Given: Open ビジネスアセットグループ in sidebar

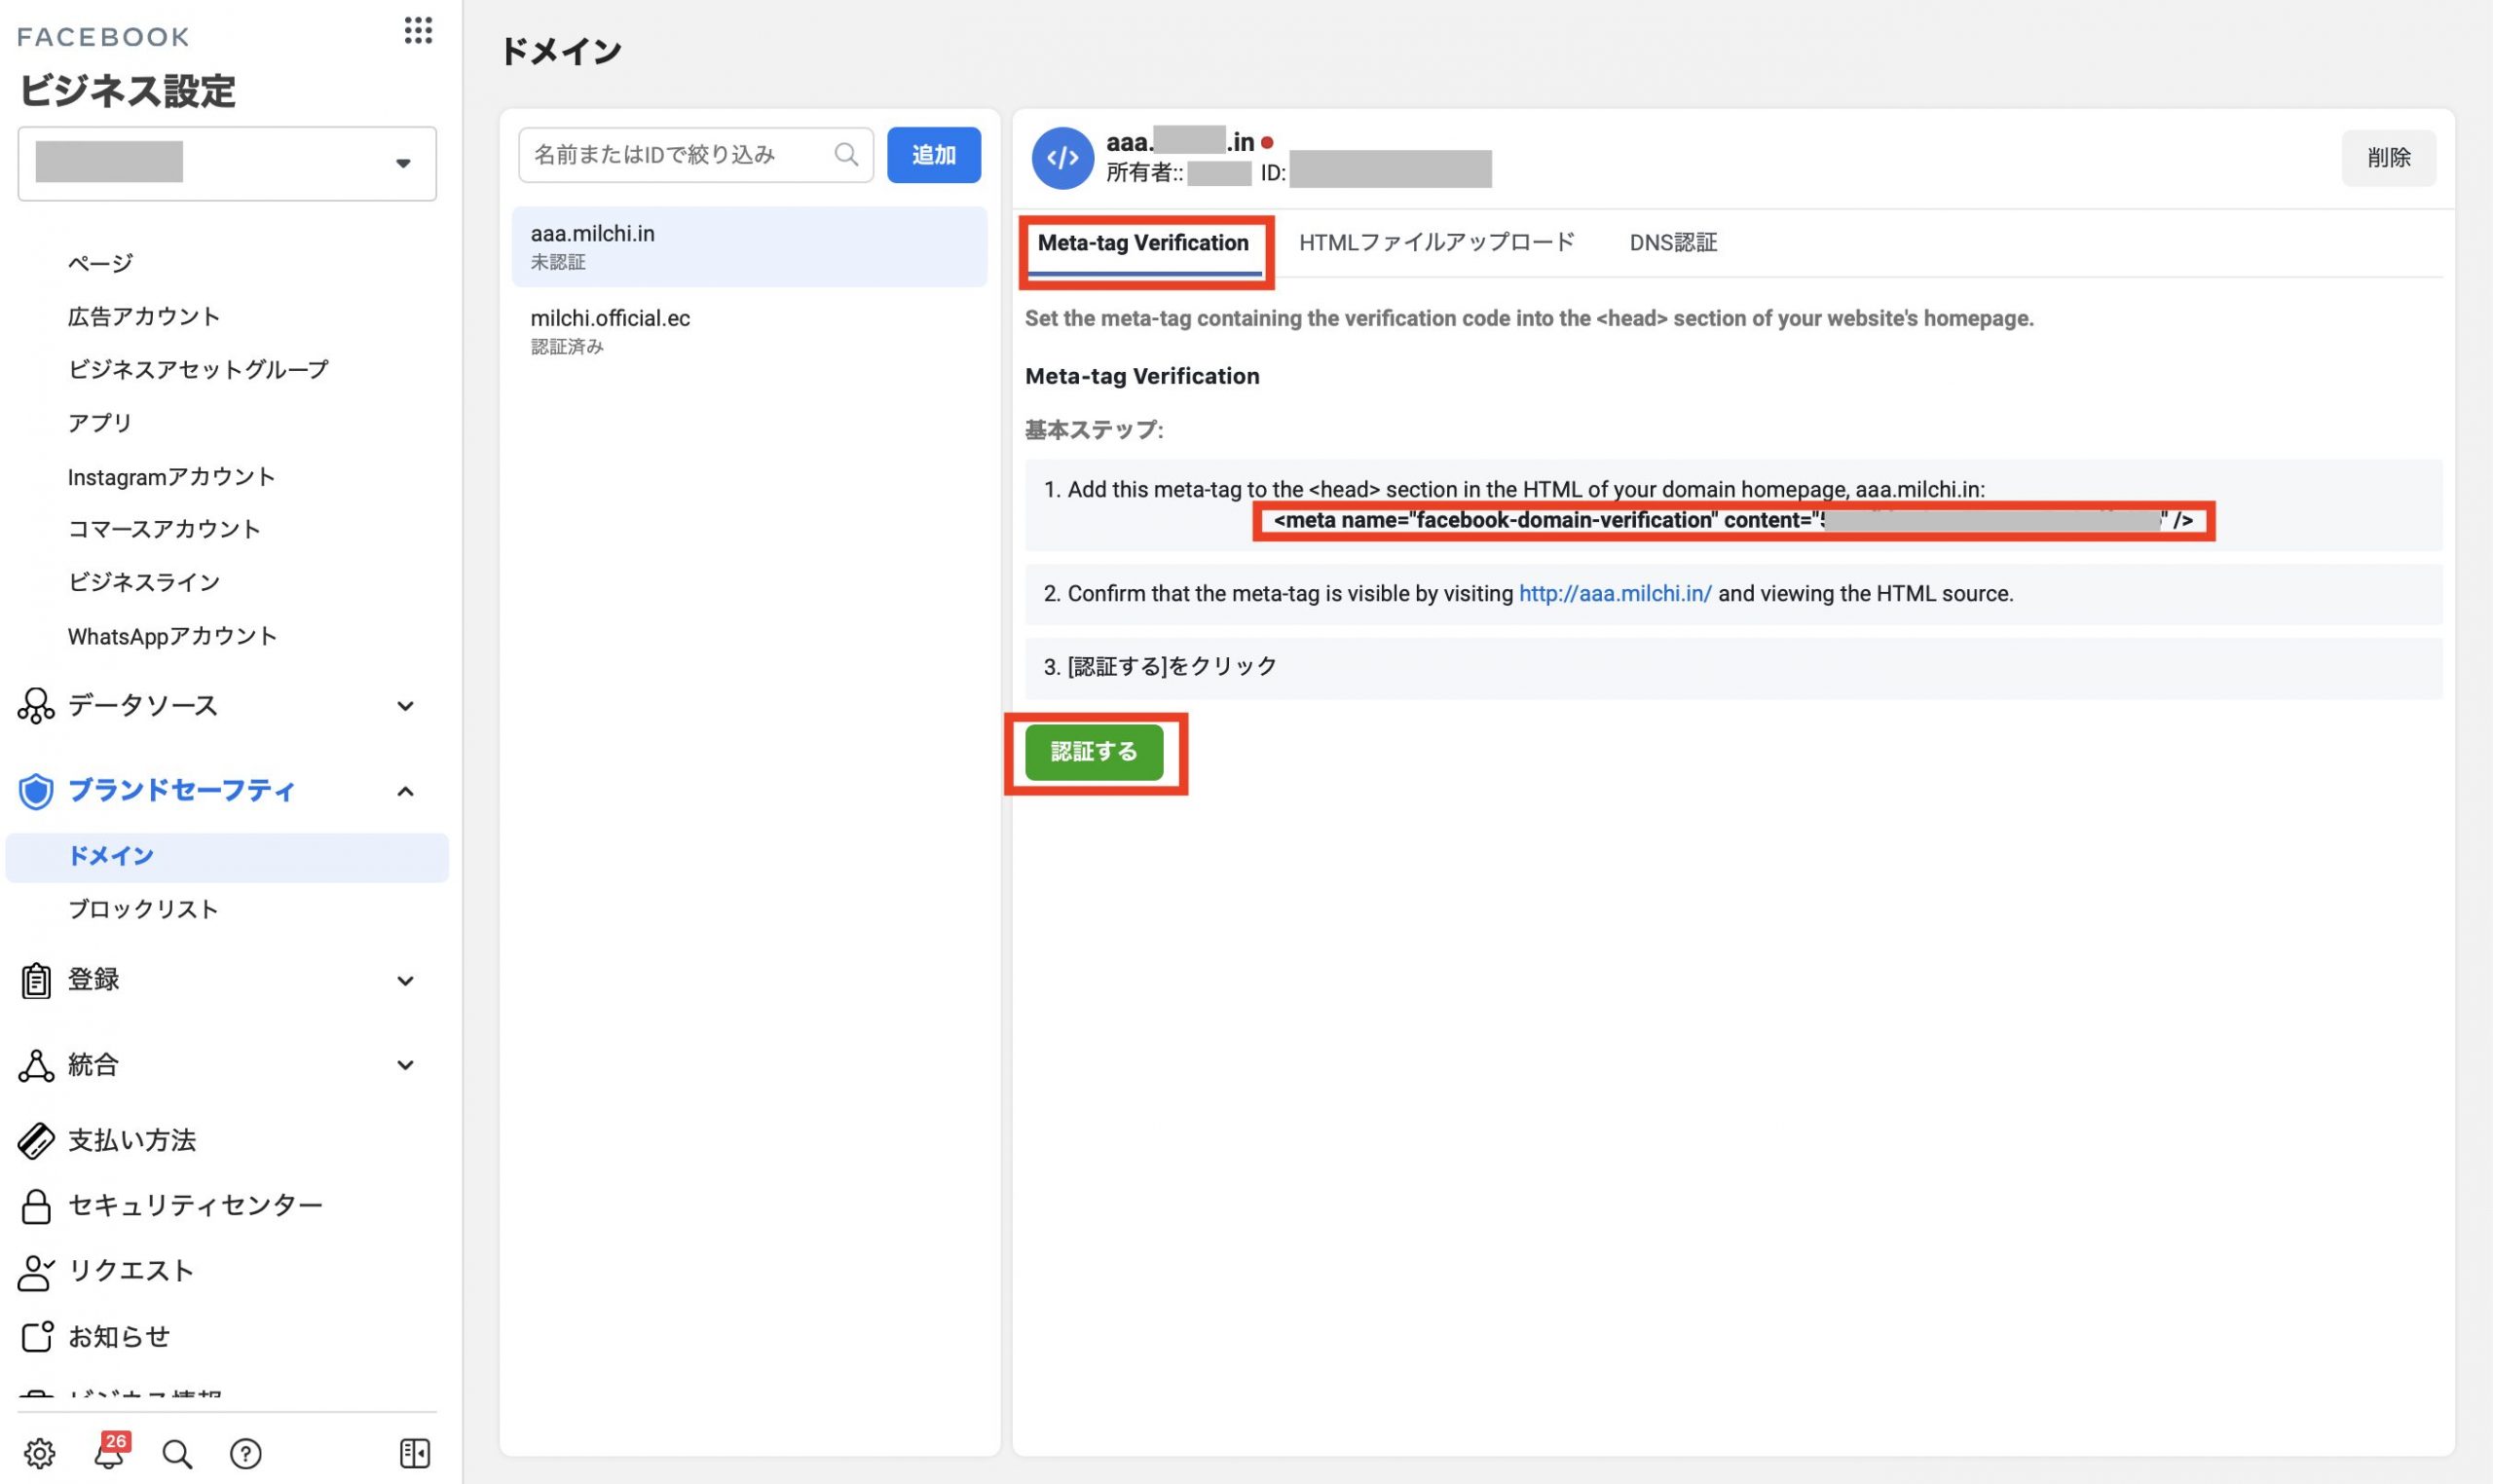Looking at the screenshot, I should coord(198,369).
